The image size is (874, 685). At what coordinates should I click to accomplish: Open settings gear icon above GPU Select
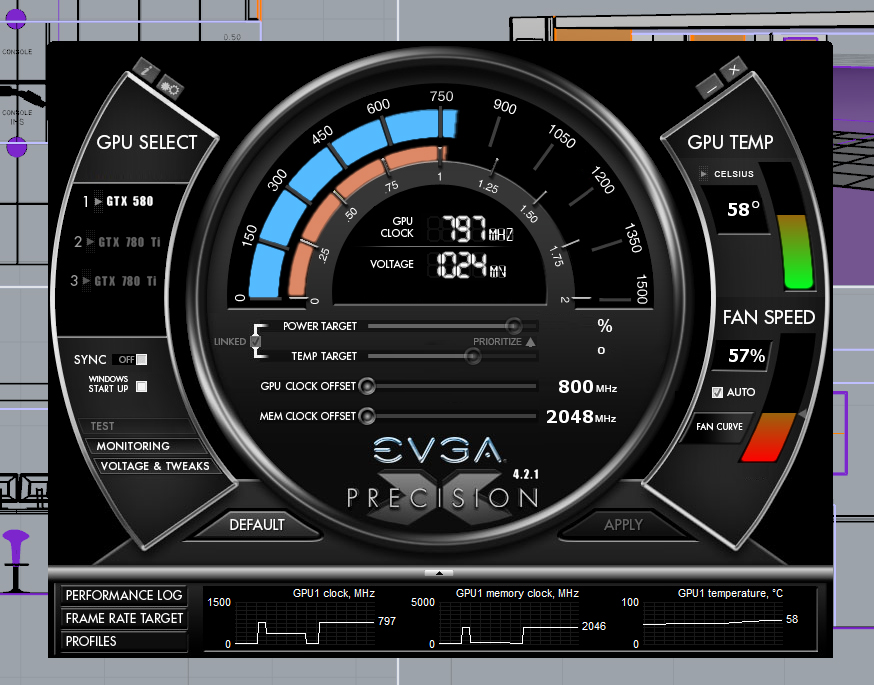tap(170, 88)
